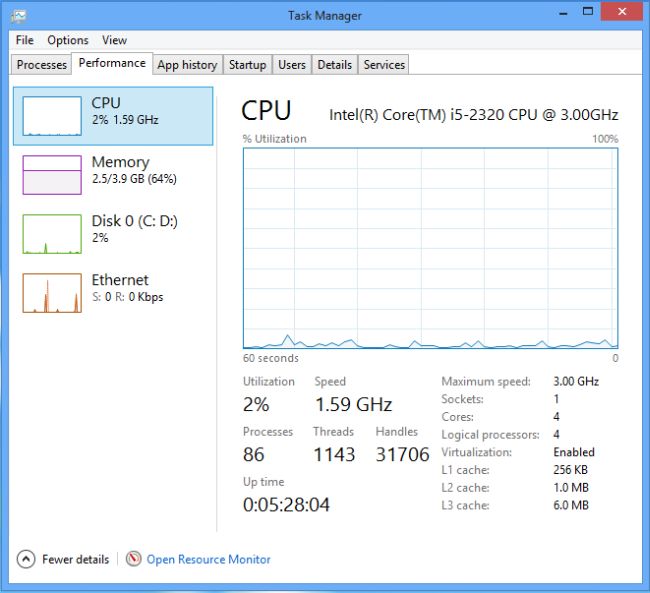Switch to the App history tab

[x=187, y=65]
